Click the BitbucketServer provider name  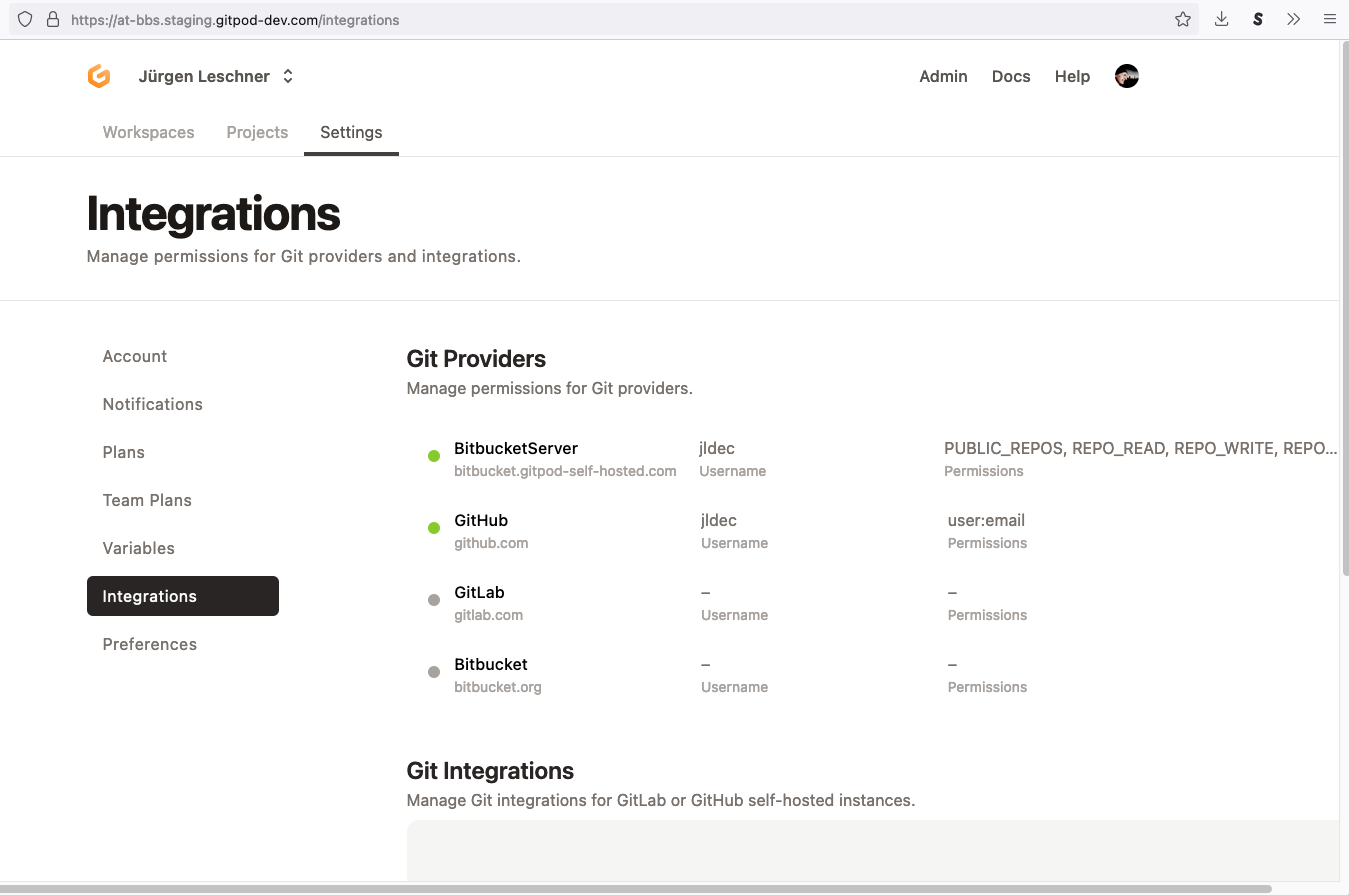pos(516,448)
